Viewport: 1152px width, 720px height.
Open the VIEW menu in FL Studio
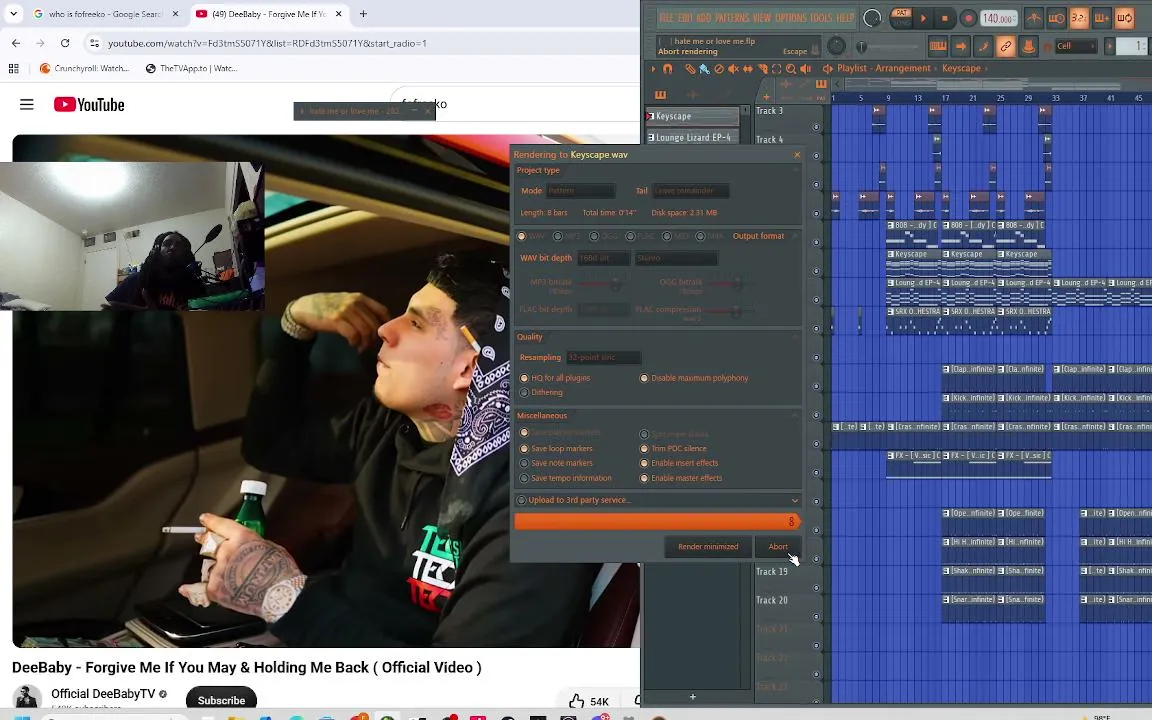click(x=762, y=18)
